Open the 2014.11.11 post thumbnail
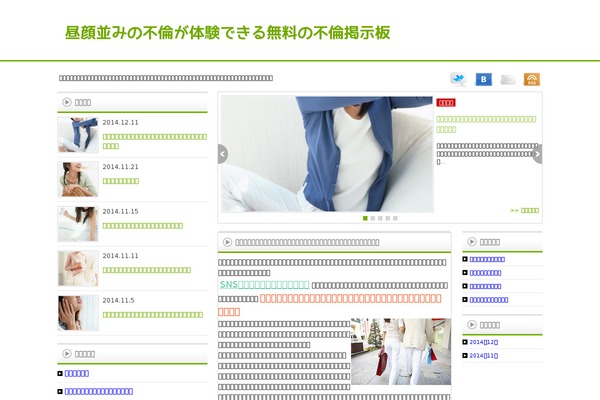 tap(78, 268)
